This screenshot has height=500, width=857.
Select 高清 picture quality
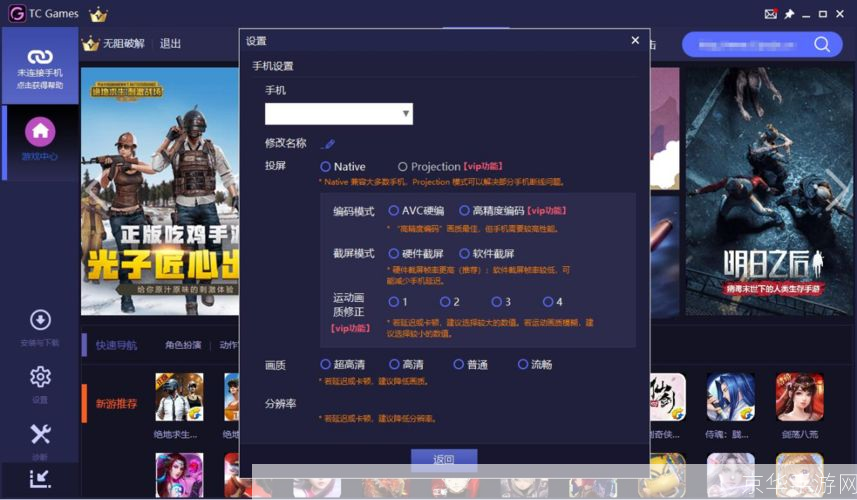point(394,364)
